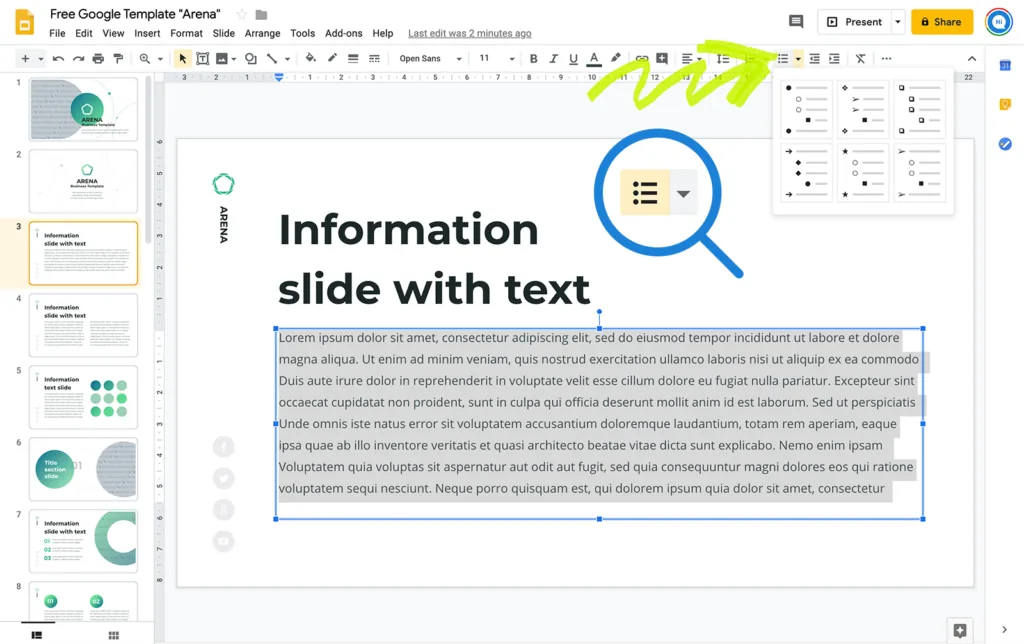Expand the new slide layout dropdown
The image size is (1024, 644).
click(x=40, y=59)
